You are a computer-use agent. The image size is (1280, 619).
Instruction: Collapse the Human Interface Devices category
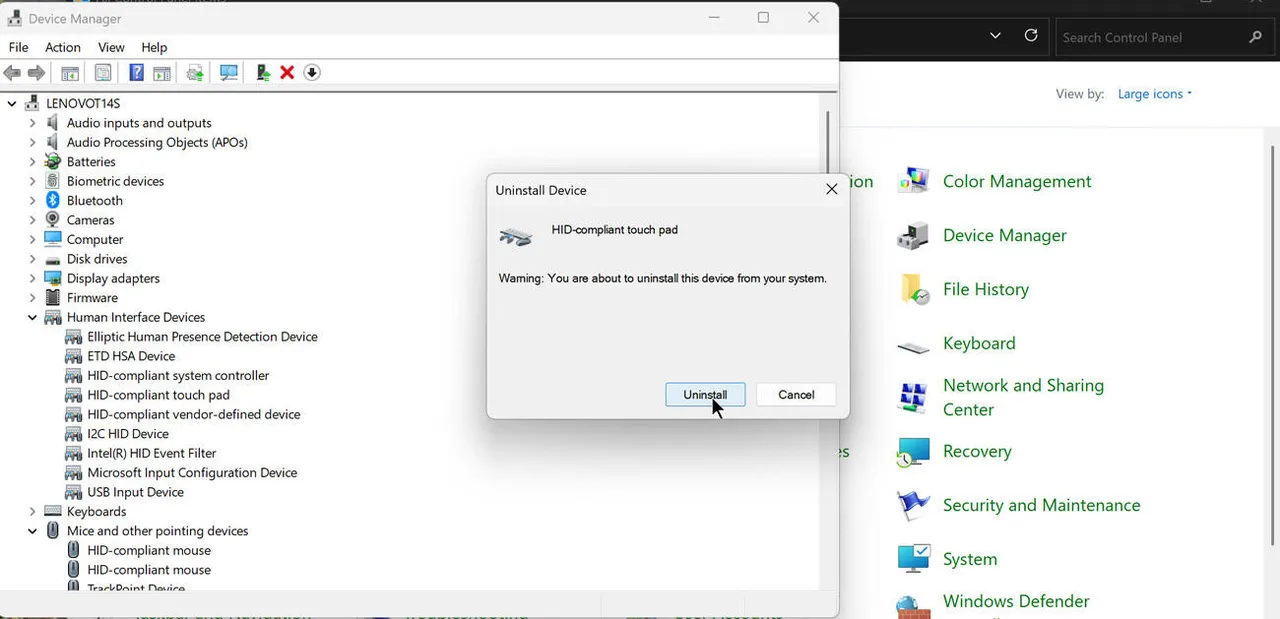point(32,317)
